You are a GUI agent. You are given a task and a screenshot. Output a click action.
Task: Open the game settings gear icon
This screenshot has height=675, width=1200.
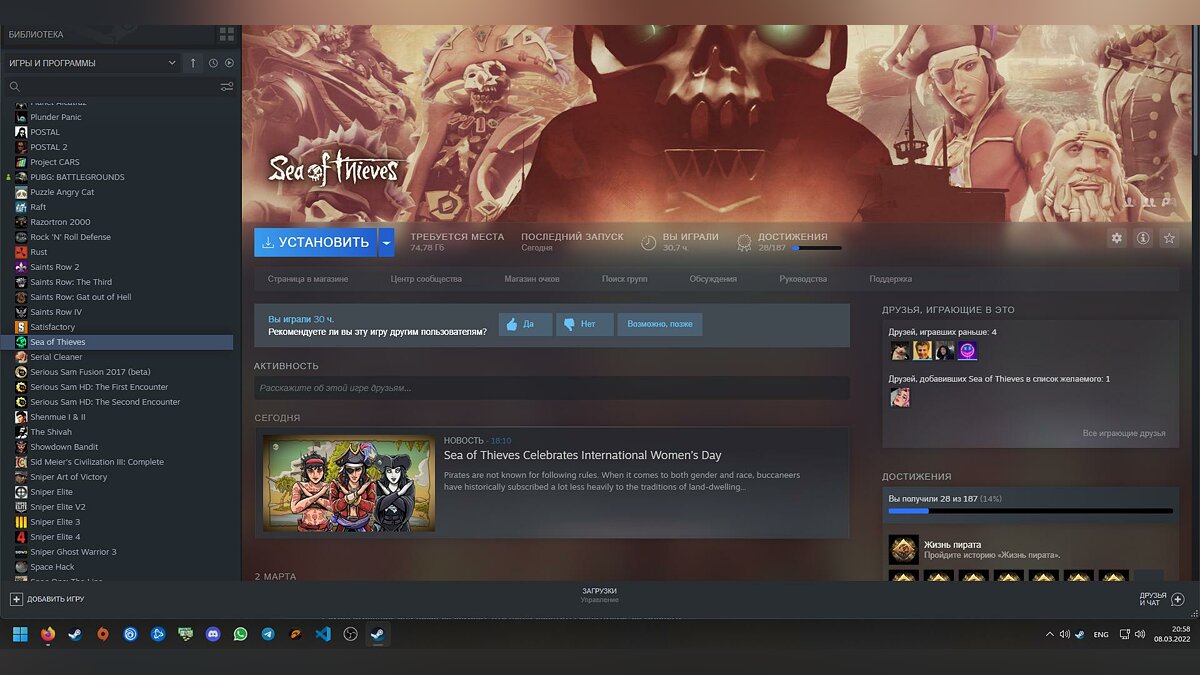pos(1117,238)
